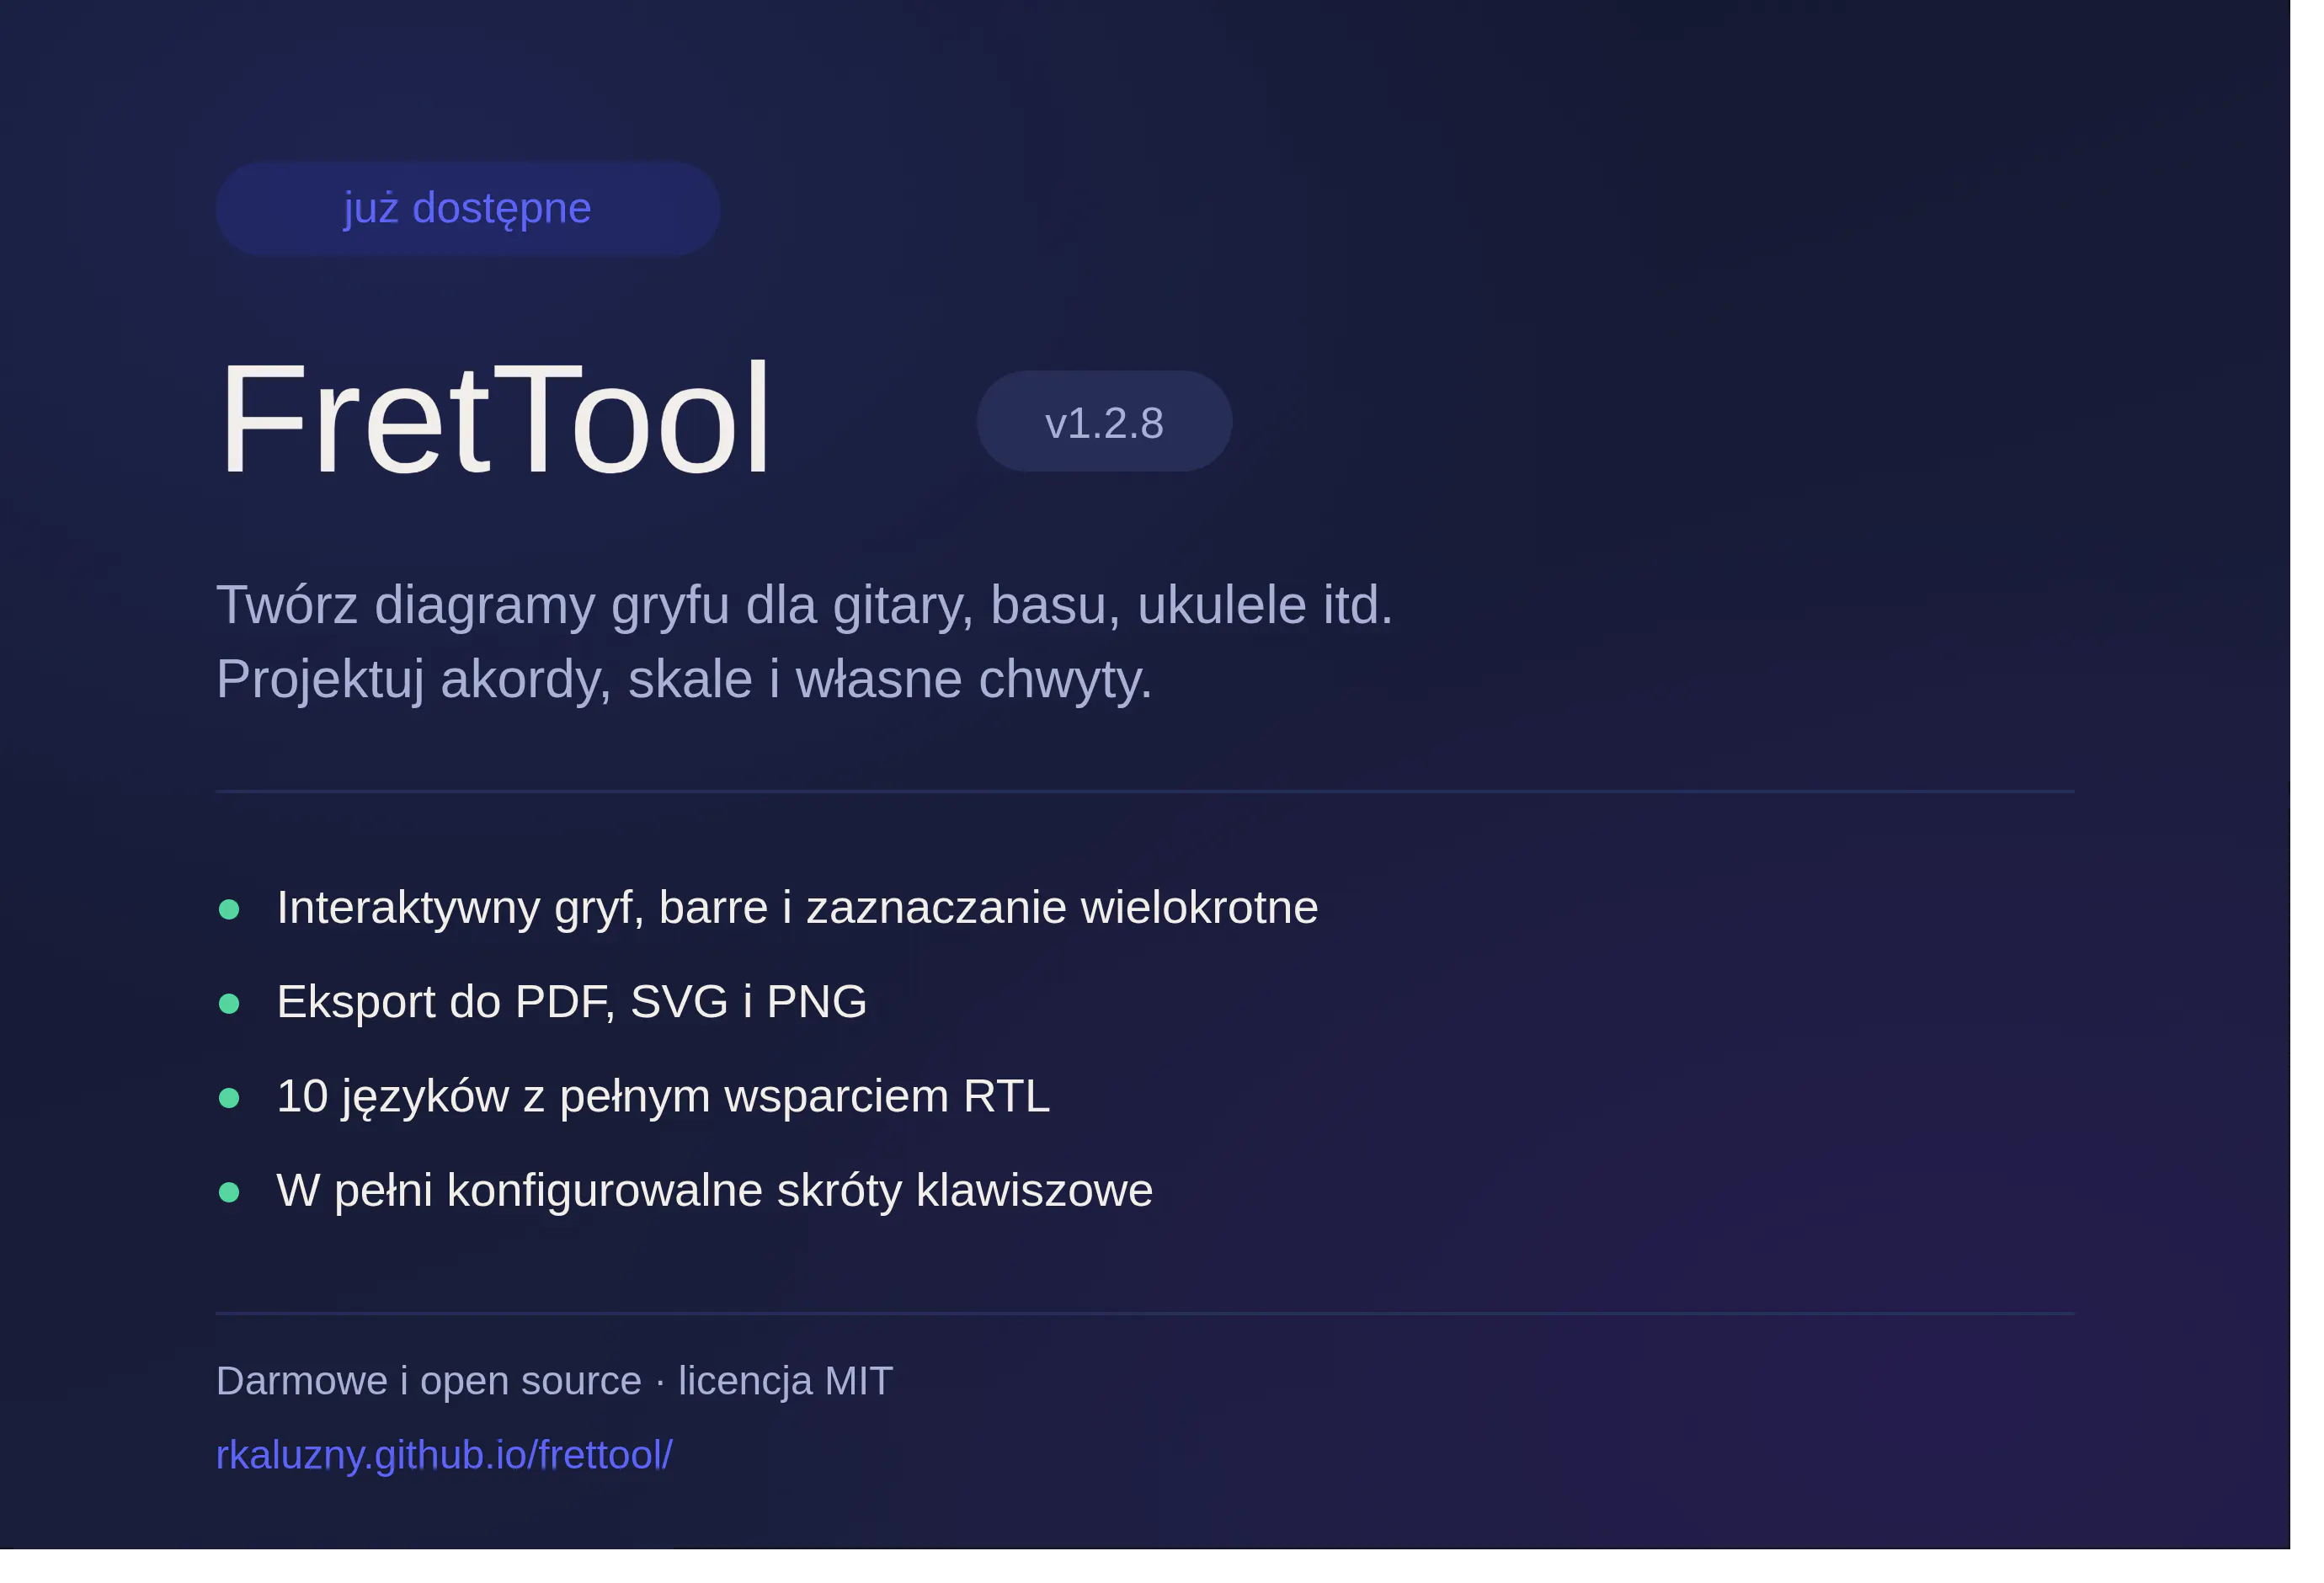
Task: Click the line 'Projektuj akordy, skale i własne chwyty.'
Action: pos(684,680)
